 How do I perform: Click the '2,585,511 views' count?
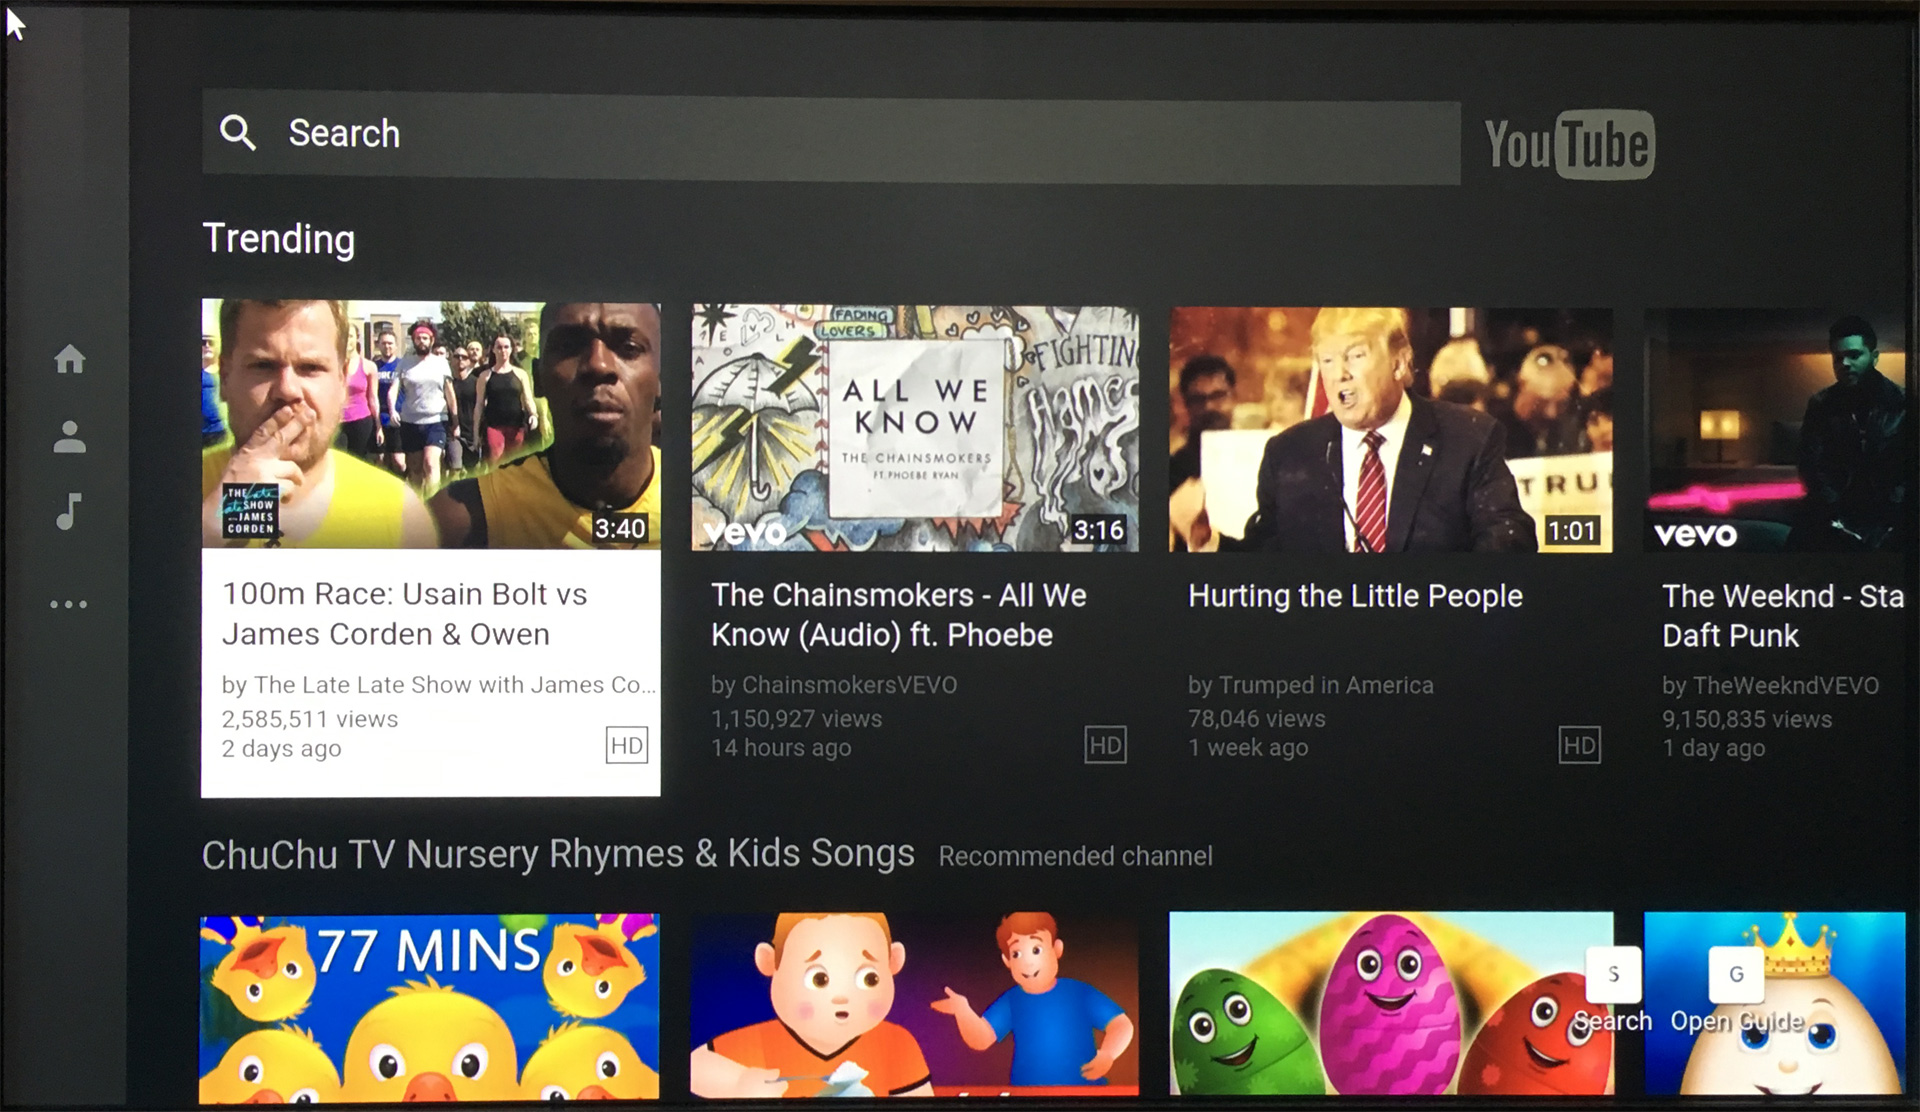[x=310, y=719]
